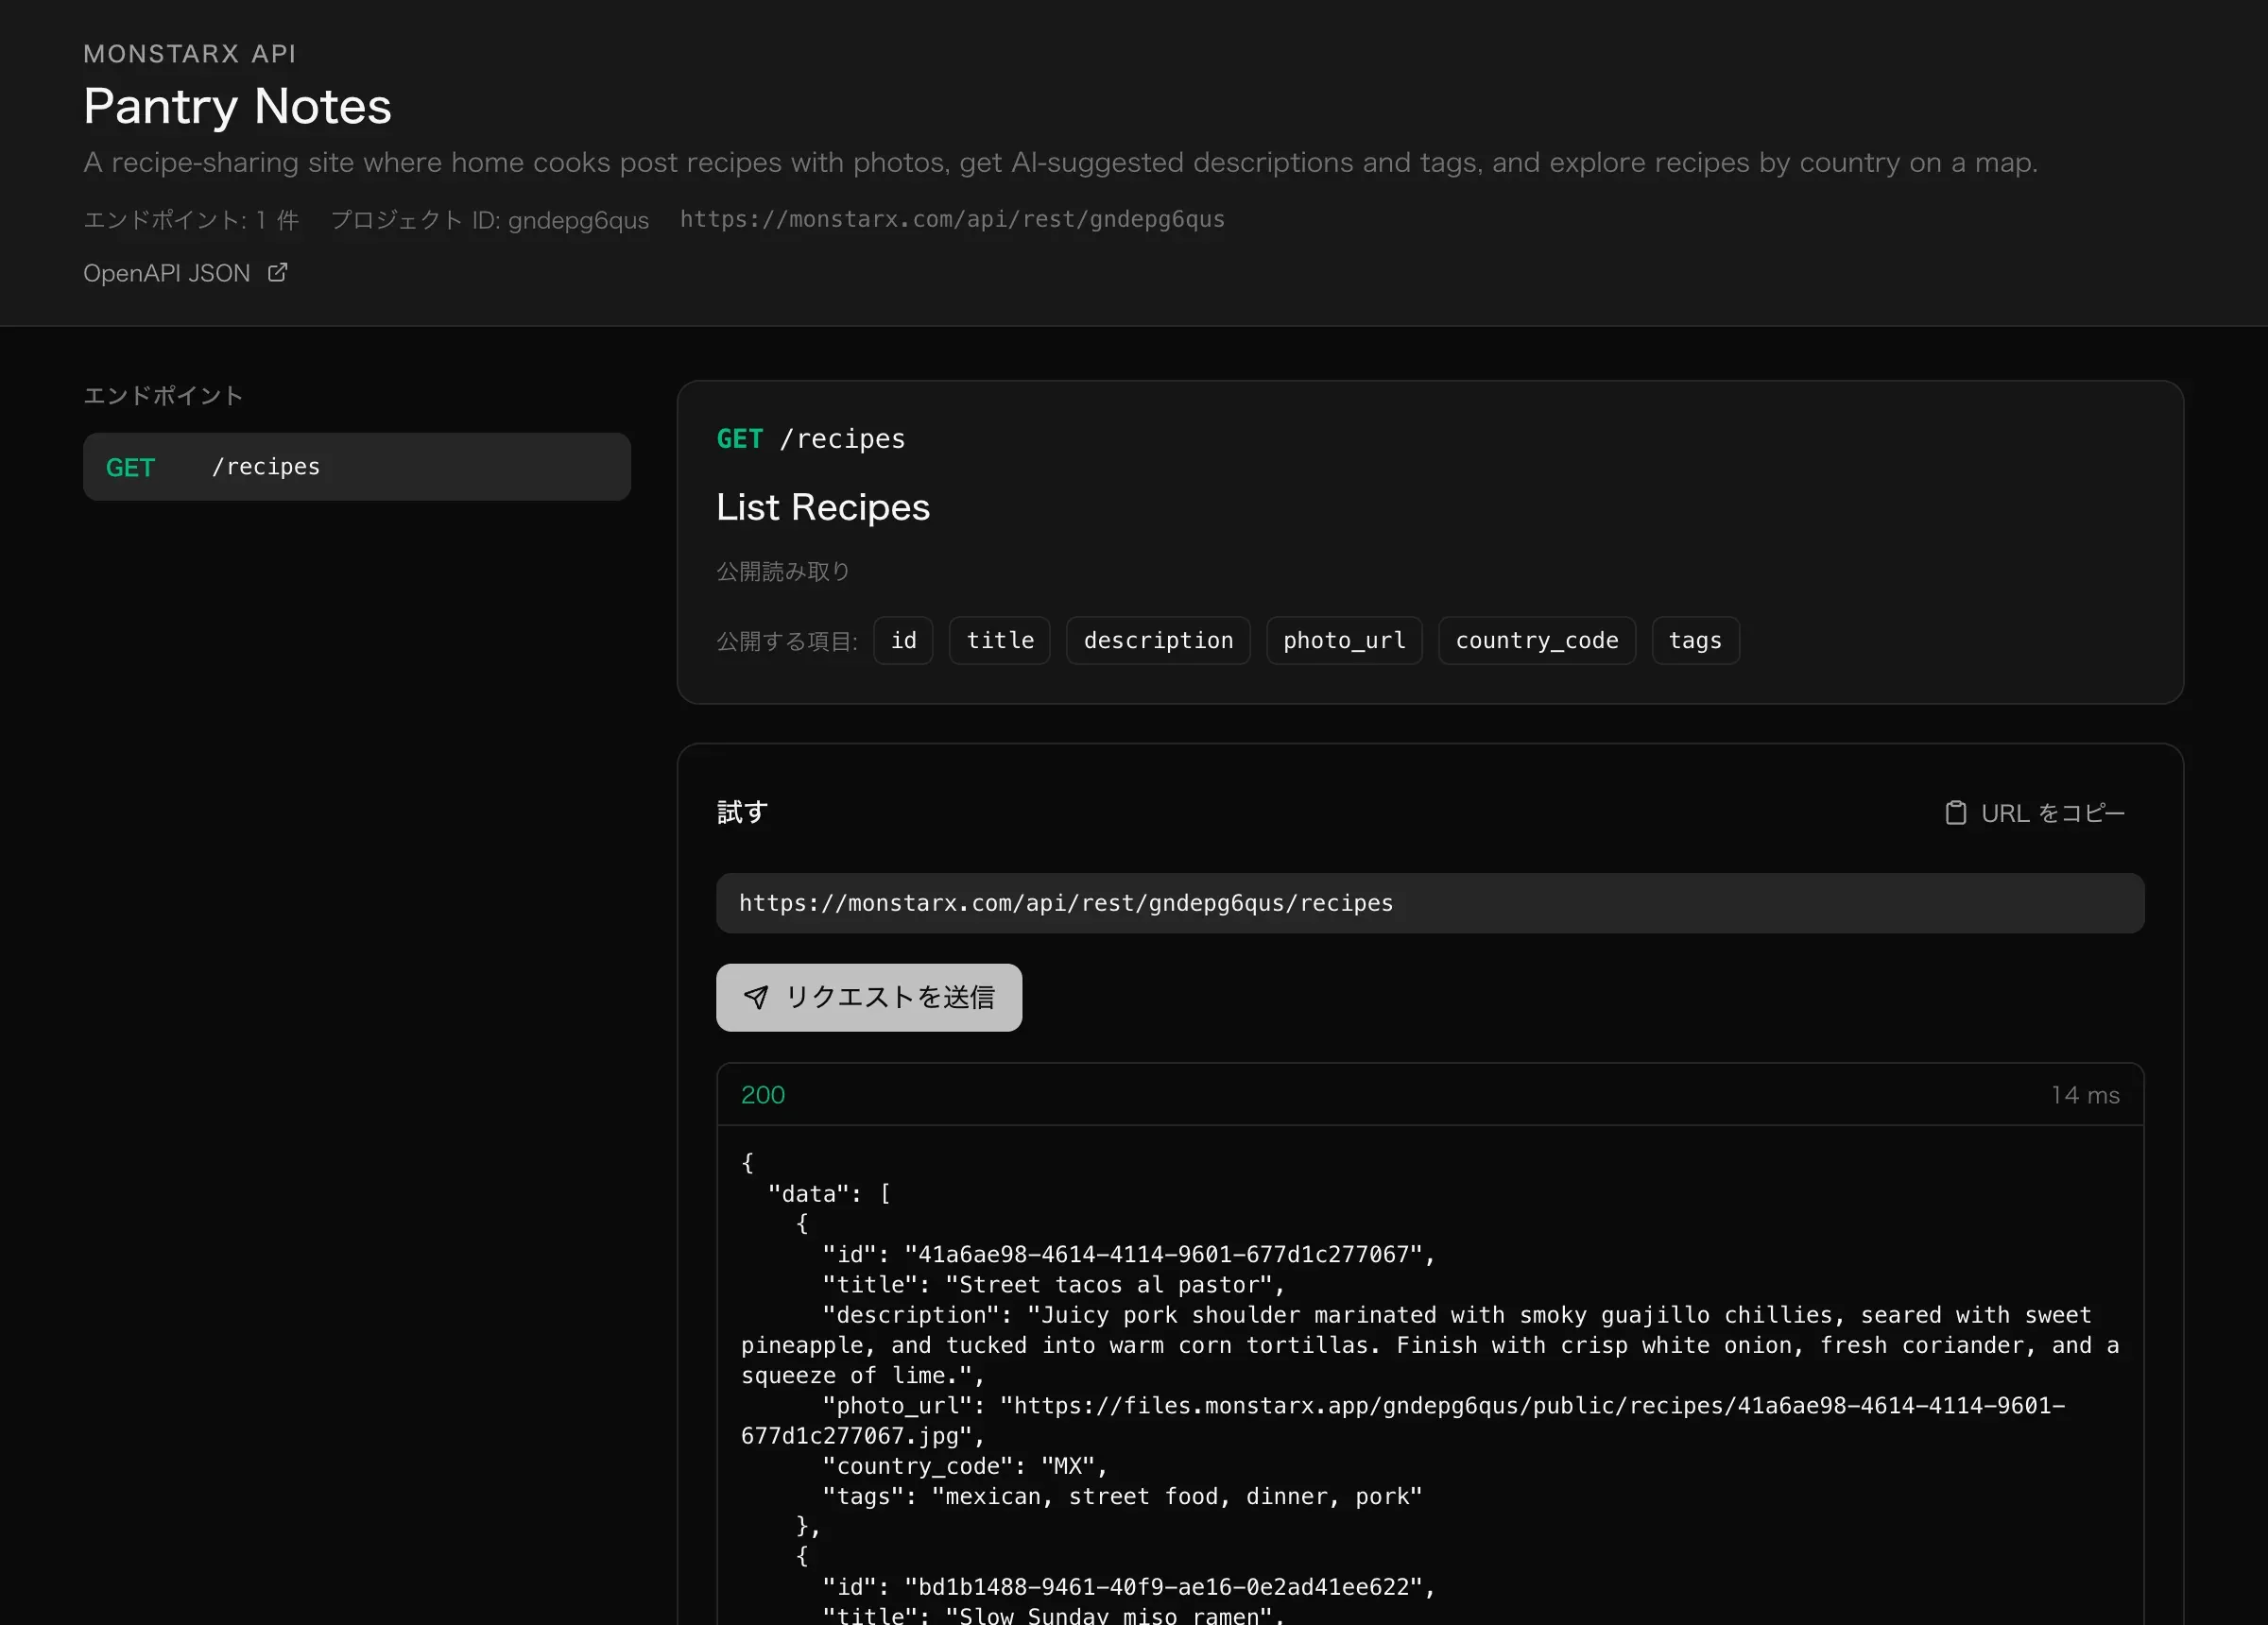Click the id field chip
2268x1625 pixels.
904,641
